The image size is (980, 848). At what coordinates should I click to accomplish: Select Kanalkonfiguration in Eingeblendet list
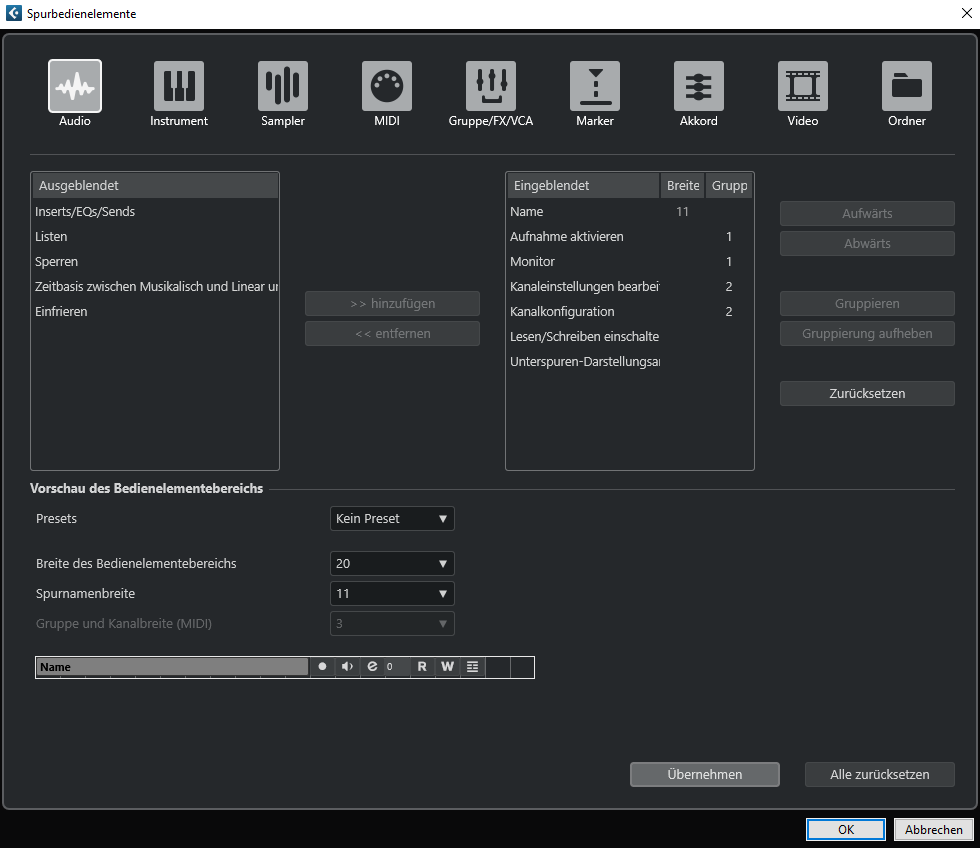click(x=562, y=312)
